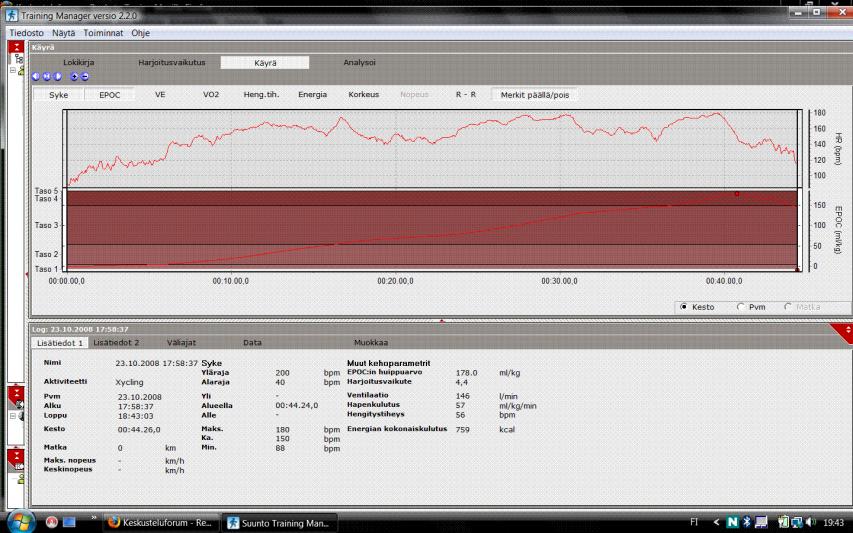
Task: Click the scroll-left round arrow icon
Action: 35,76
